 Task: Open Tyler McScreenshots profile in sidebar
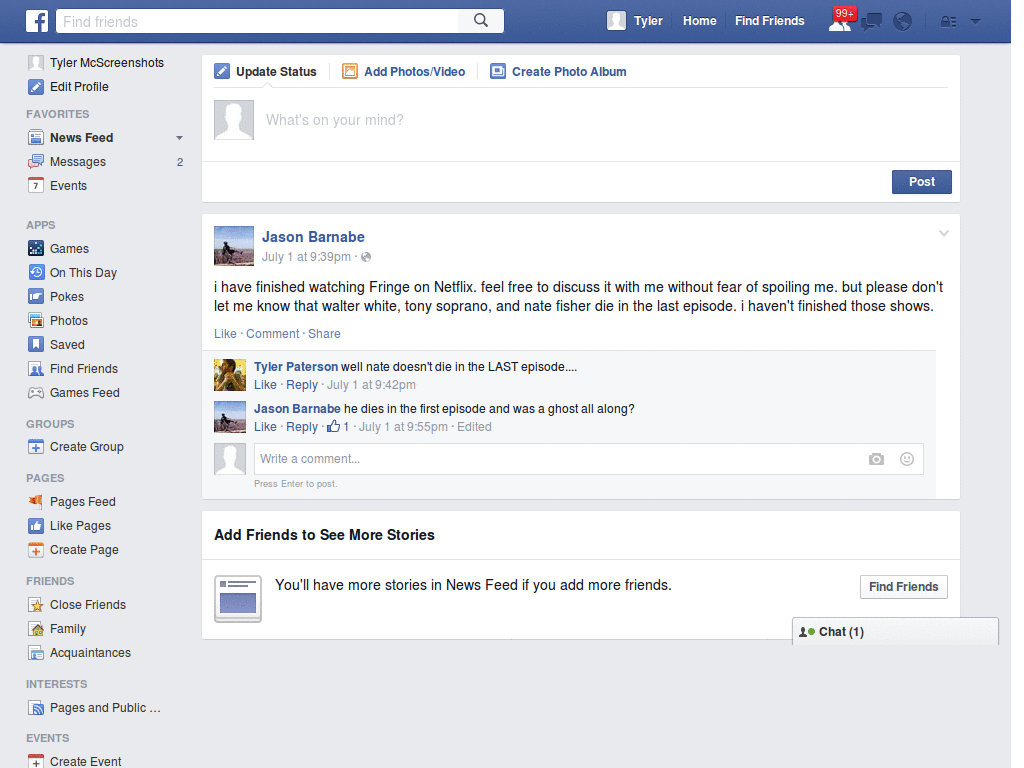96,63
